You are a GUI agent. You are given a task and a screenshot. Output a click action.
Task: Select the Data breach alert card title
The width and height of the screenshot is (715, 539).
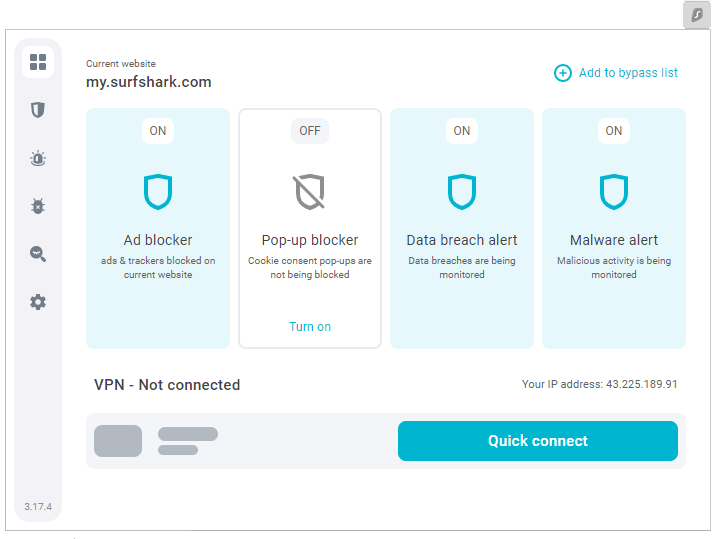(x=462, y=240)
